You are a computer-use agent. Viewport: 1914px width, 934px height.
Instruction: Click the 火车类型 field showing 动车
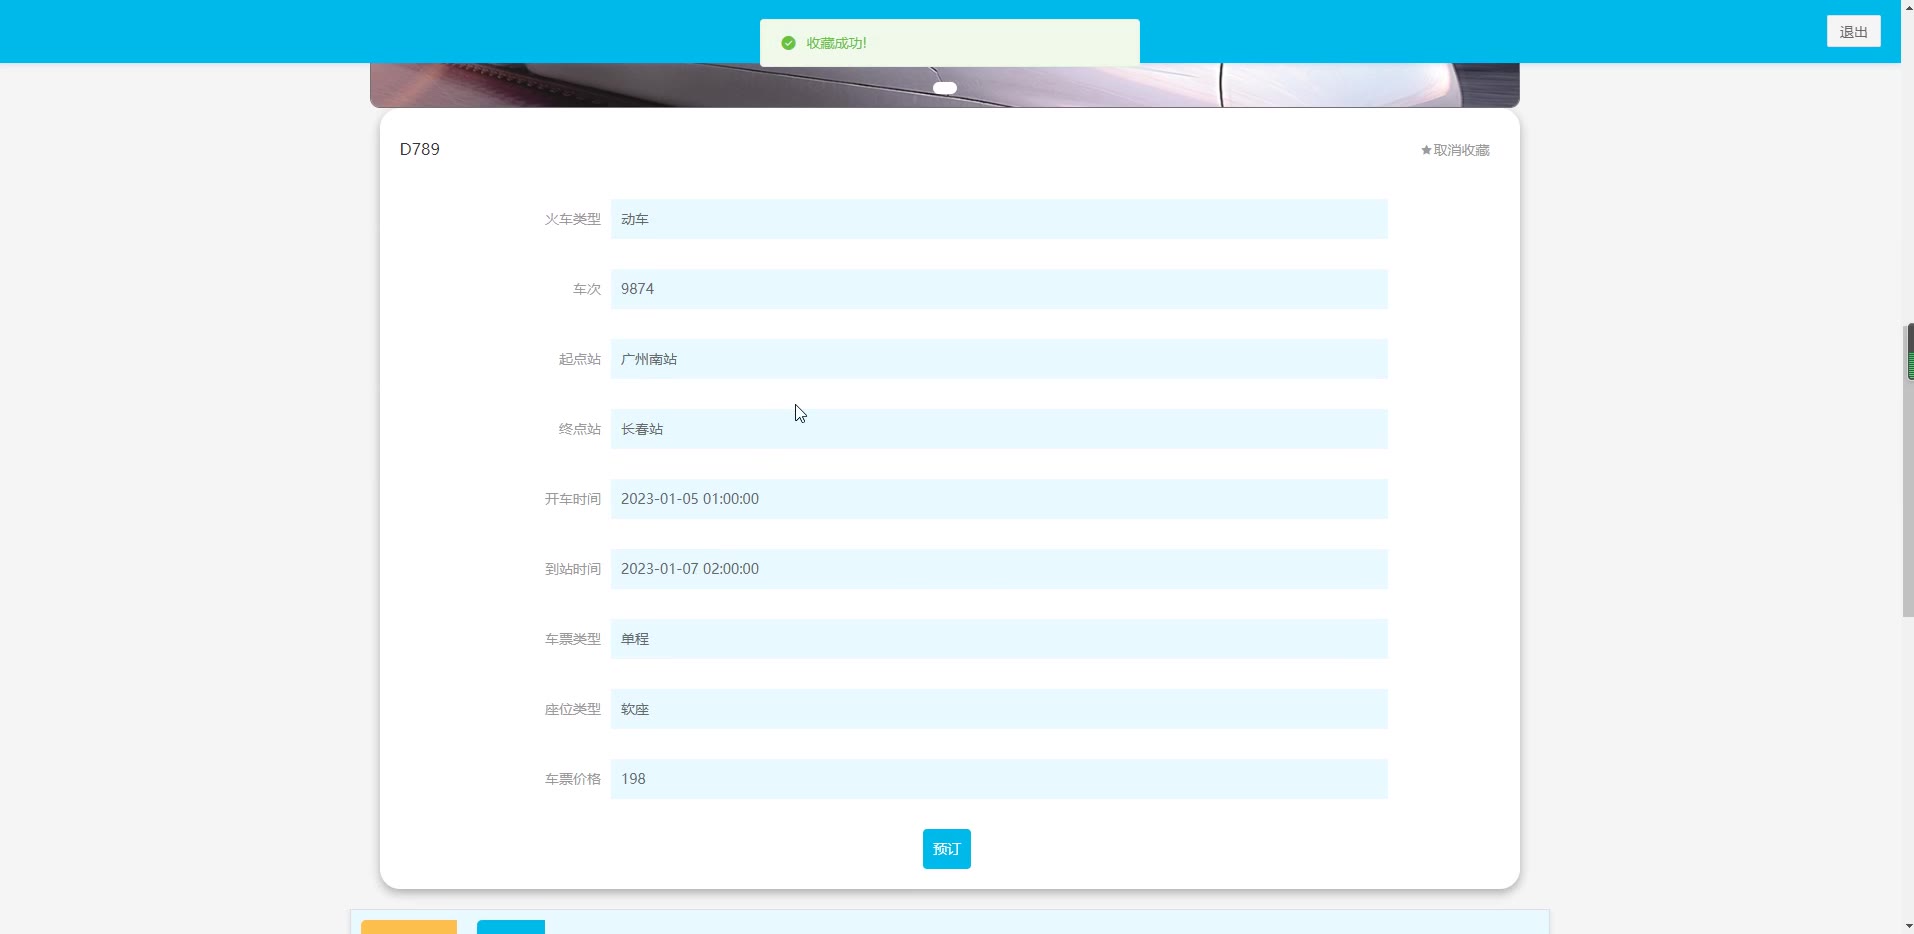click(x=999, y=219)
